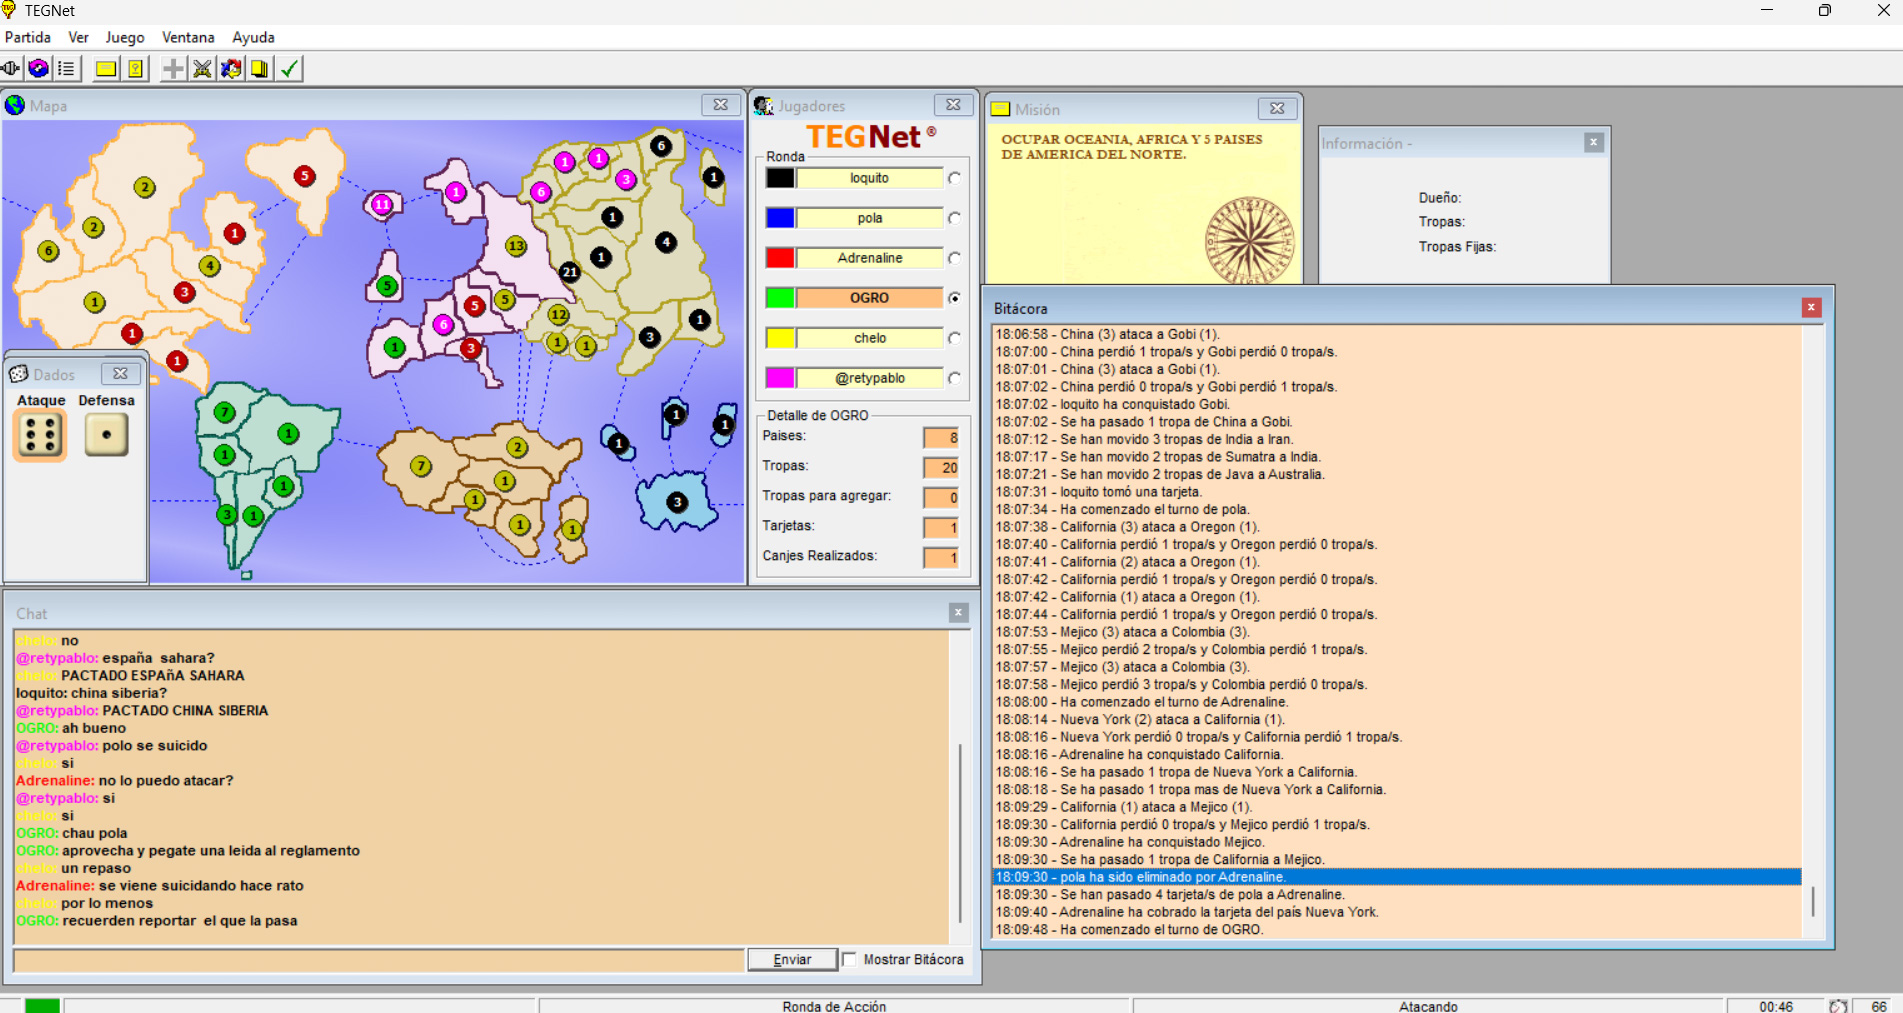
Task: Close the Bitácora panel
Action: [1810, 308]
